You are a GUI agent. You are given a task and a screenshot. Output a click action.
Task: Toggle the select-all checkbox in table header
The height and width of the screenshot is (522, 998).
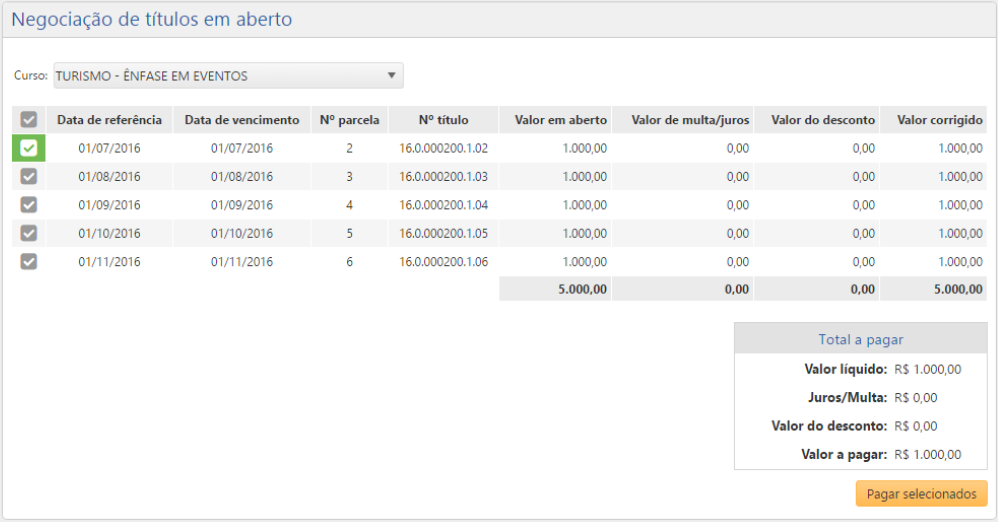(29, 120)
